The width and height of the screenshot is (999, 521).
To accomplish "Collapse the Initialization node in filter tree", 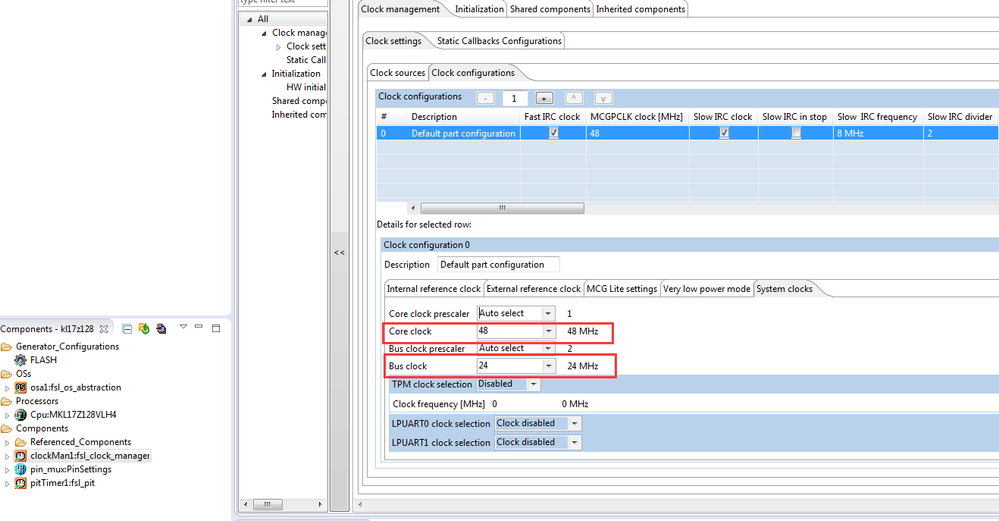I will (264, 75).
